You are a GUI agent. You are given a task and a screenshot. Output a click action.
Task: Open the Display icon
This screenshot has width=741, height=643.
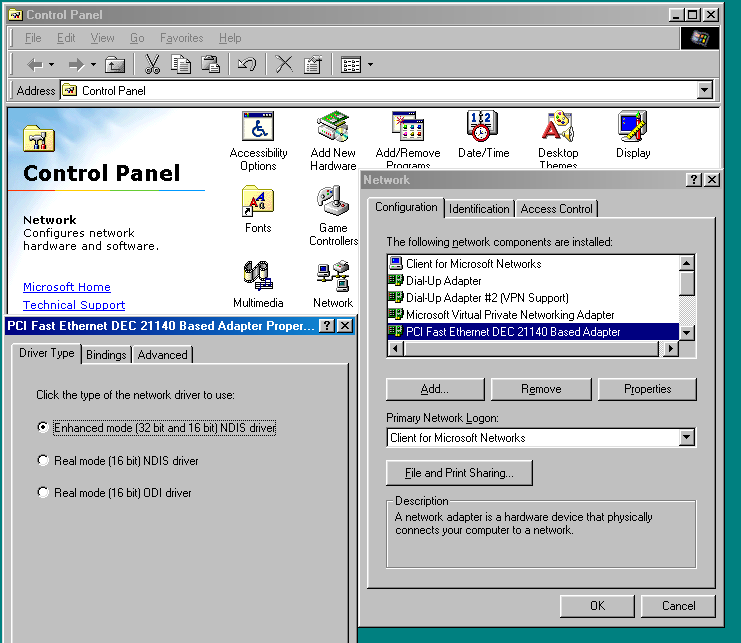[x=633, y=127]
